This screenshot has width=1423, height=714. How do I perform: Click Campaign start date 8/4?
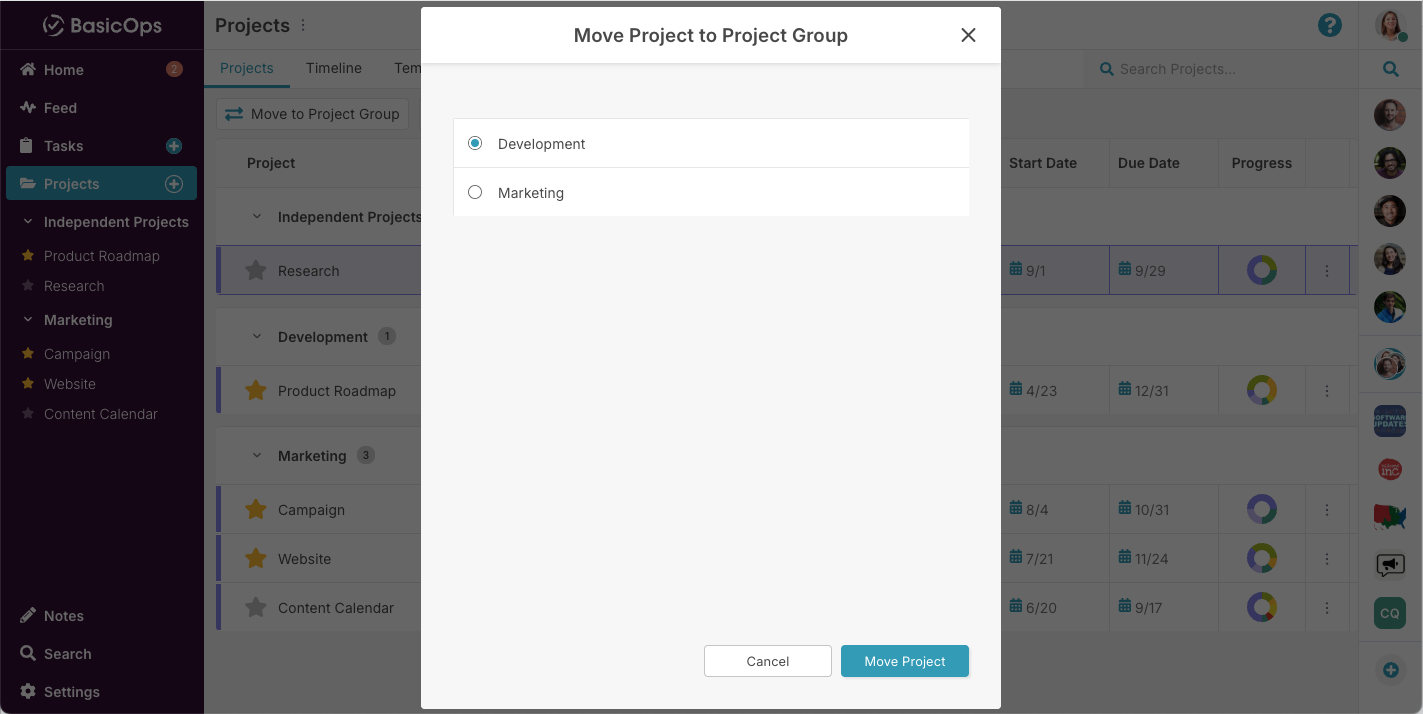pos(1029,509)
